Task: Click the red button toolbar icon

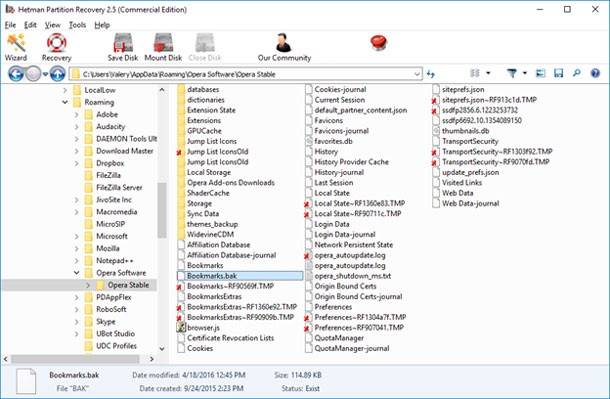Action: pos(379,42)
